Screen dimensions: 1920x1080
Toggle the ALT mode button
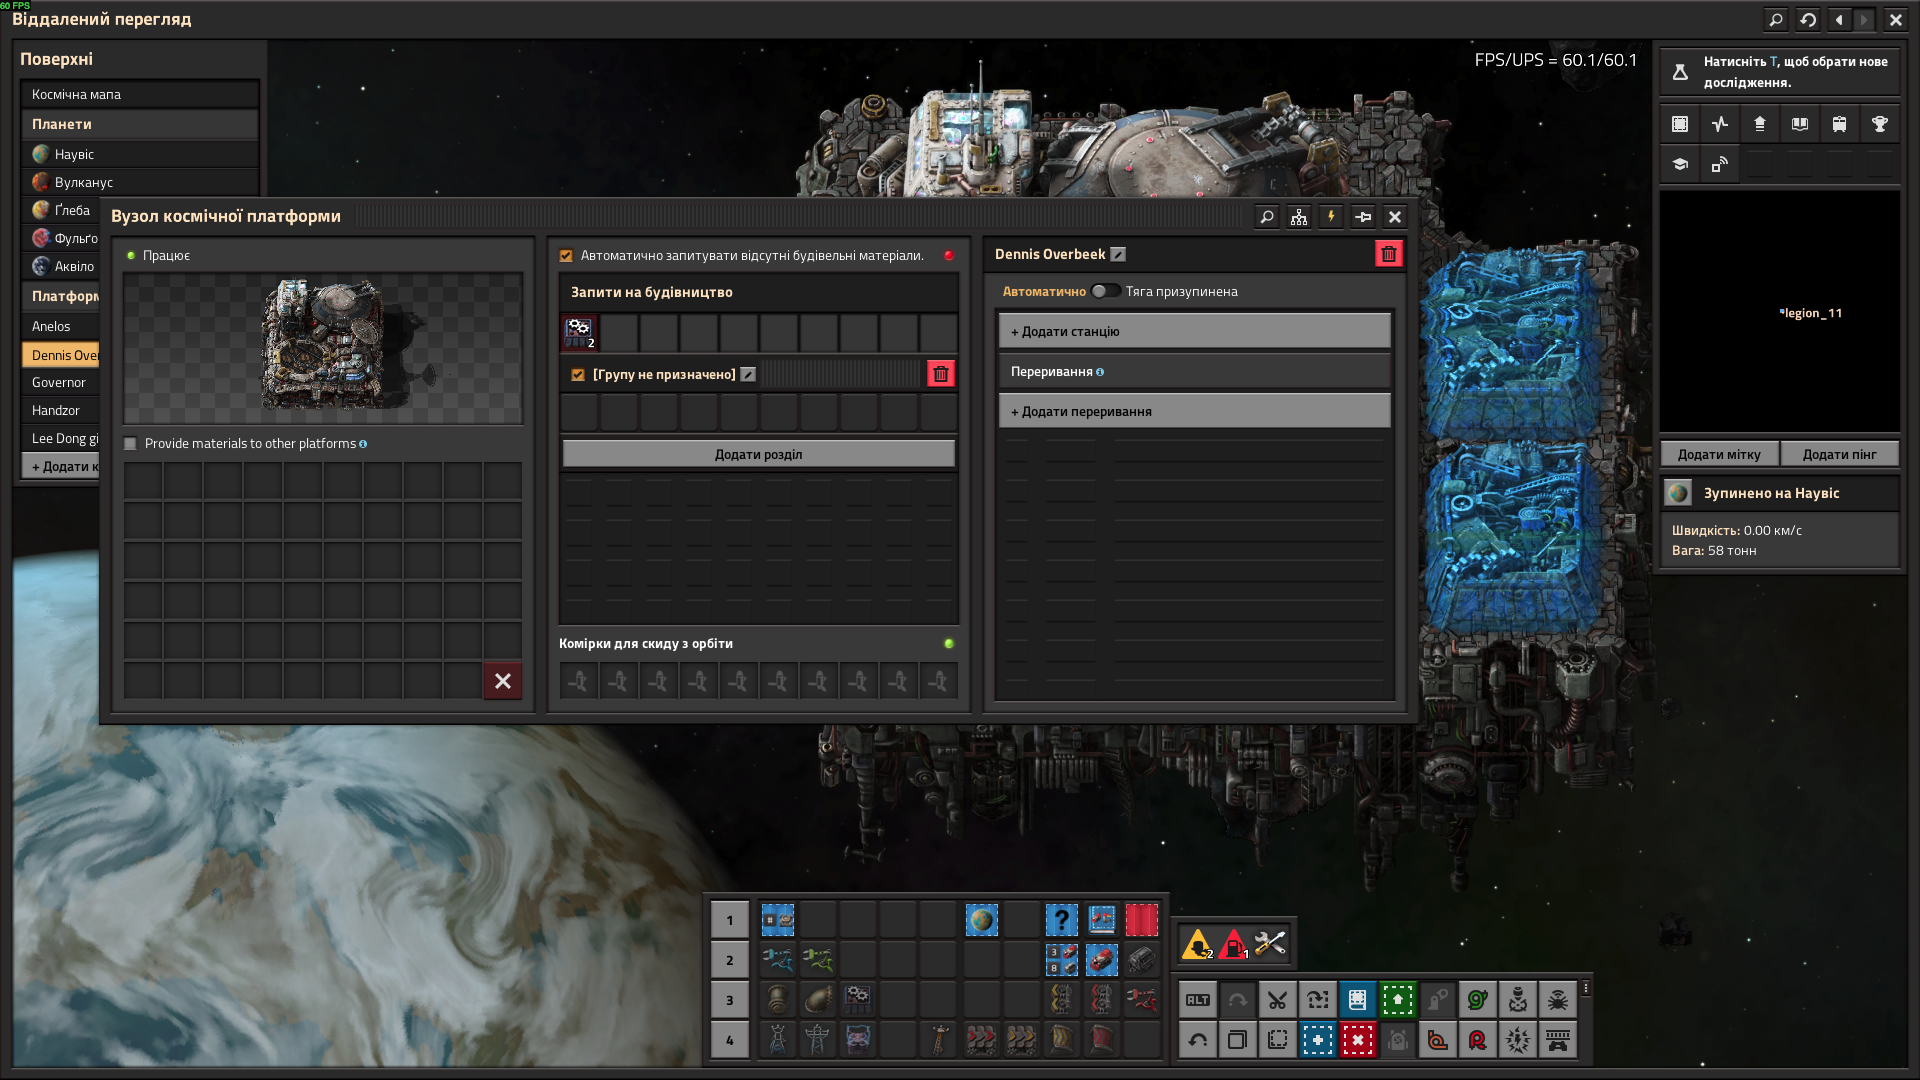click(x=1197, y=999)
